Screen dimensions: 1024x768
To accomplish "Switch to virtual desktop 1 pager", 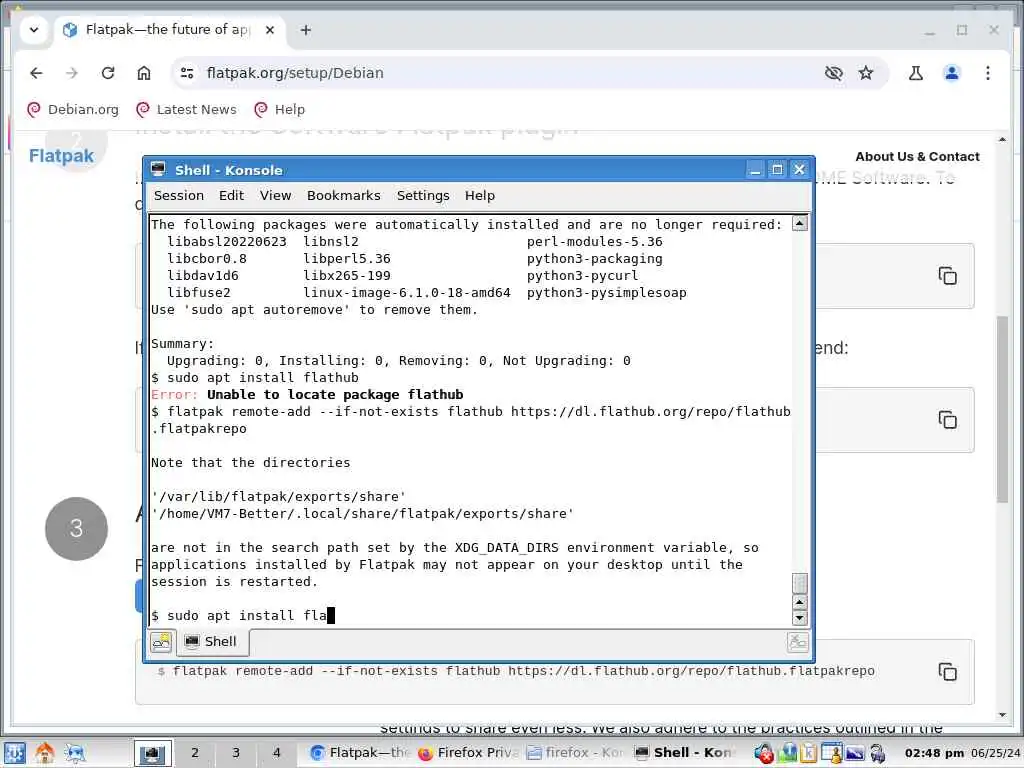I will [x=153, y=753].
